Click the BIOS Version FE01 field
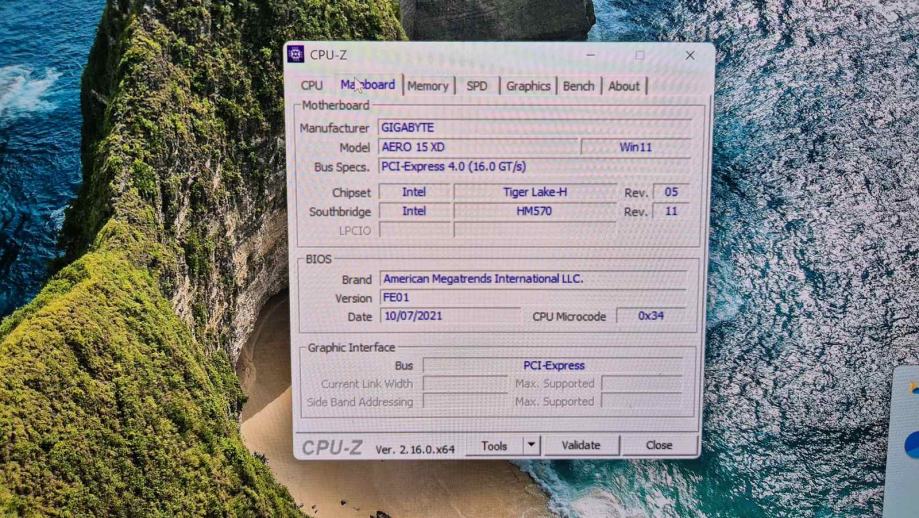The image size is (919, 518). pyautogui.click(x=533, y=298)
